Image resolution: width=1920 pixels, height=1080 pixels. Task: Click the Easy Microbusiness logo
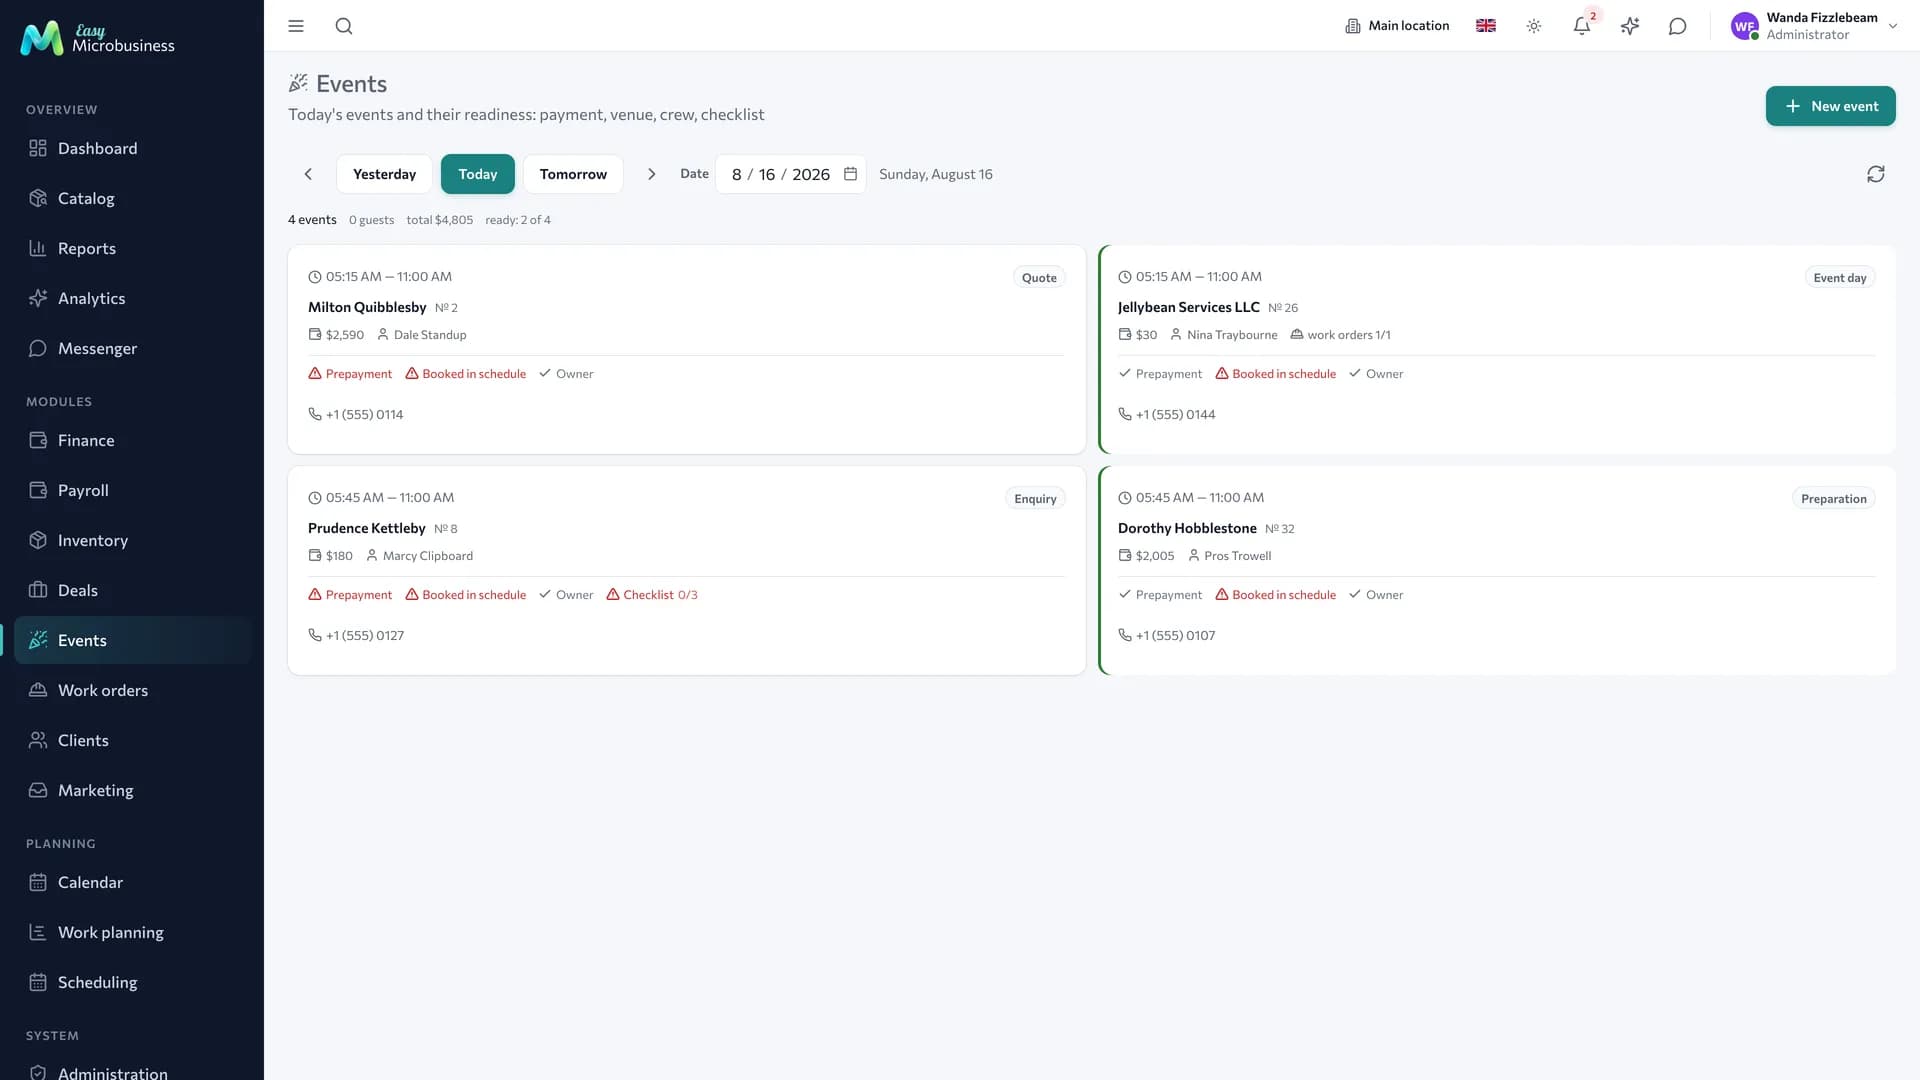tap(98, 38)
